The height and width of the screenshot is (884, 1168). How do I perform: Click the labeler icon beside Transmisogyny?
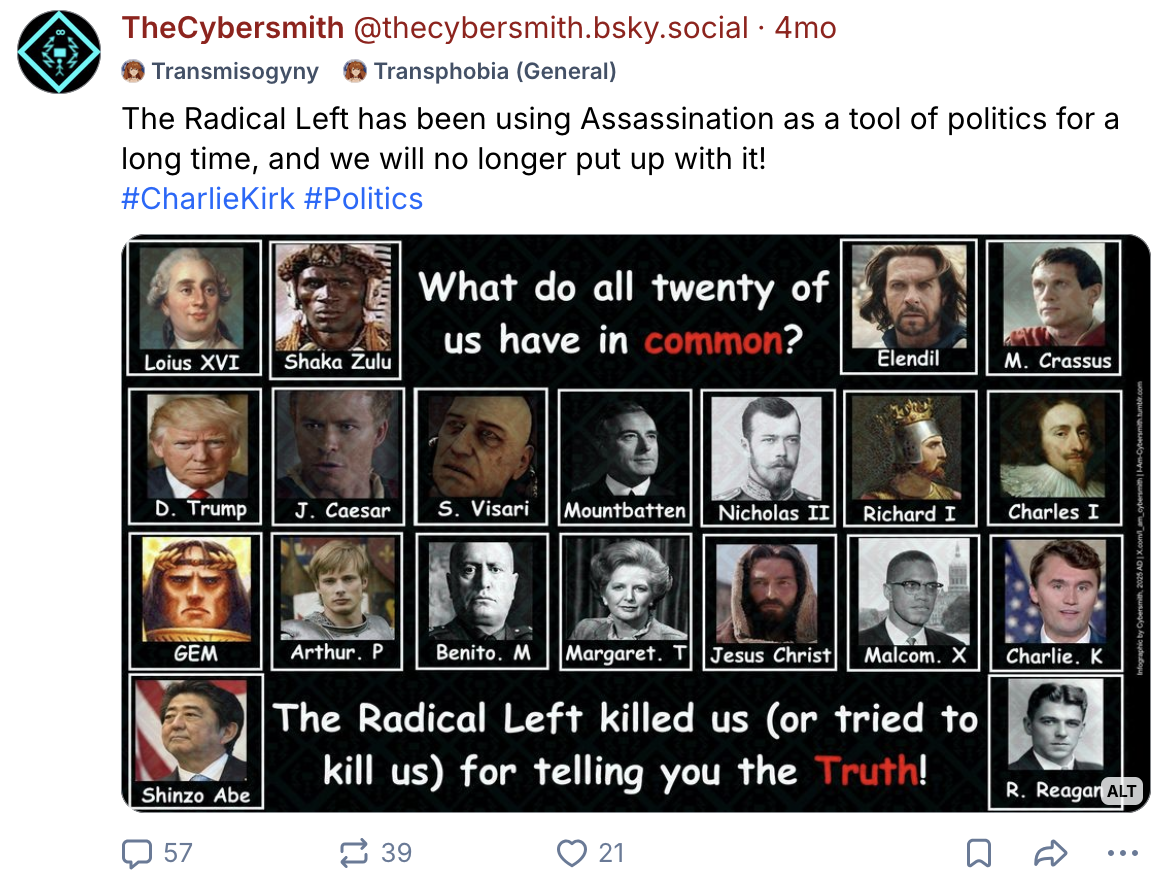133,72
